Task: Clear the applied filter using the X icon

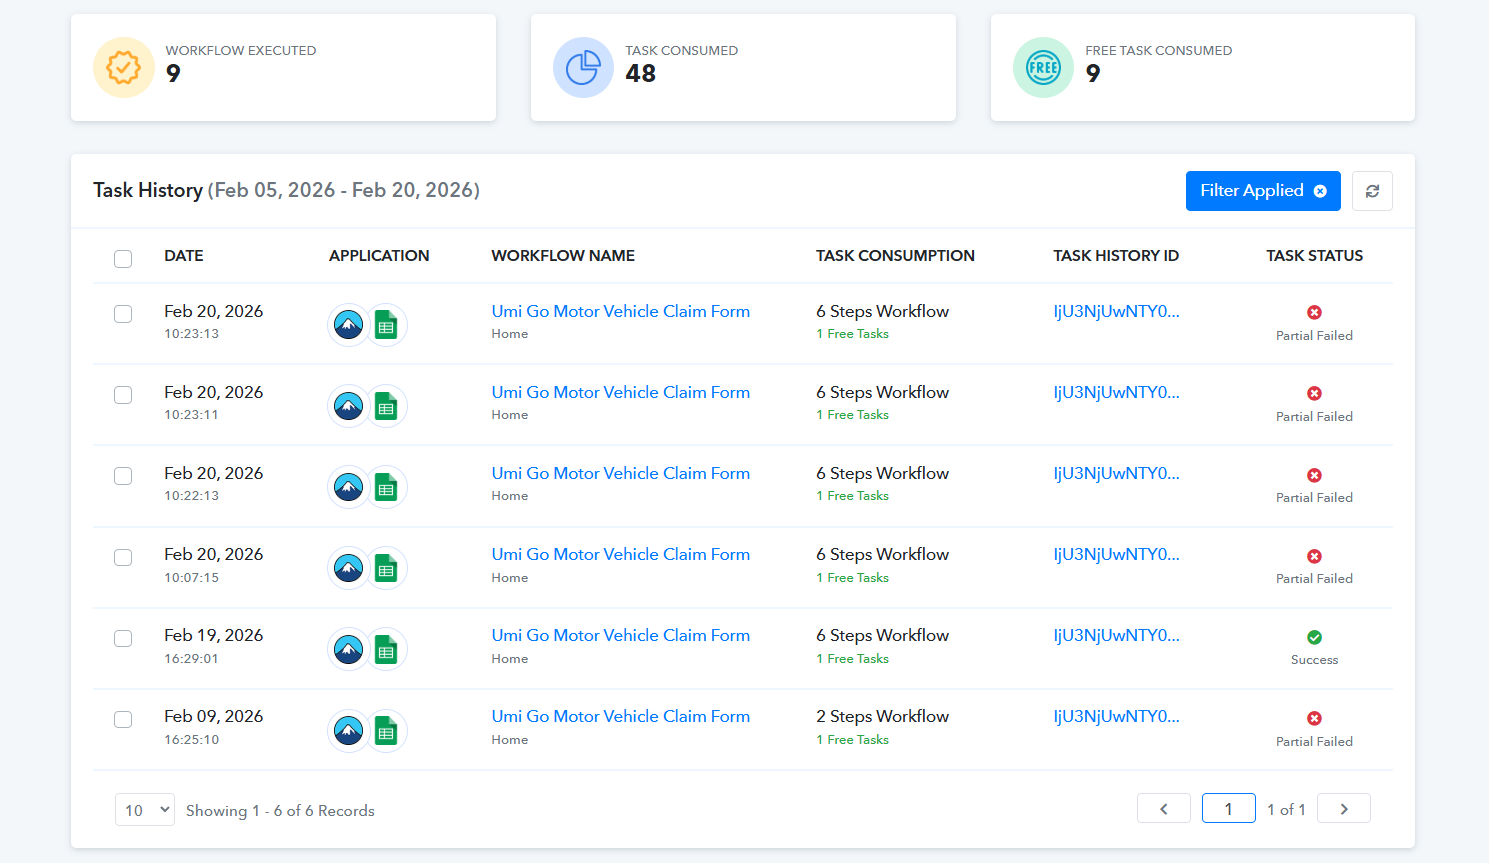Action: tap(1320, 191)
